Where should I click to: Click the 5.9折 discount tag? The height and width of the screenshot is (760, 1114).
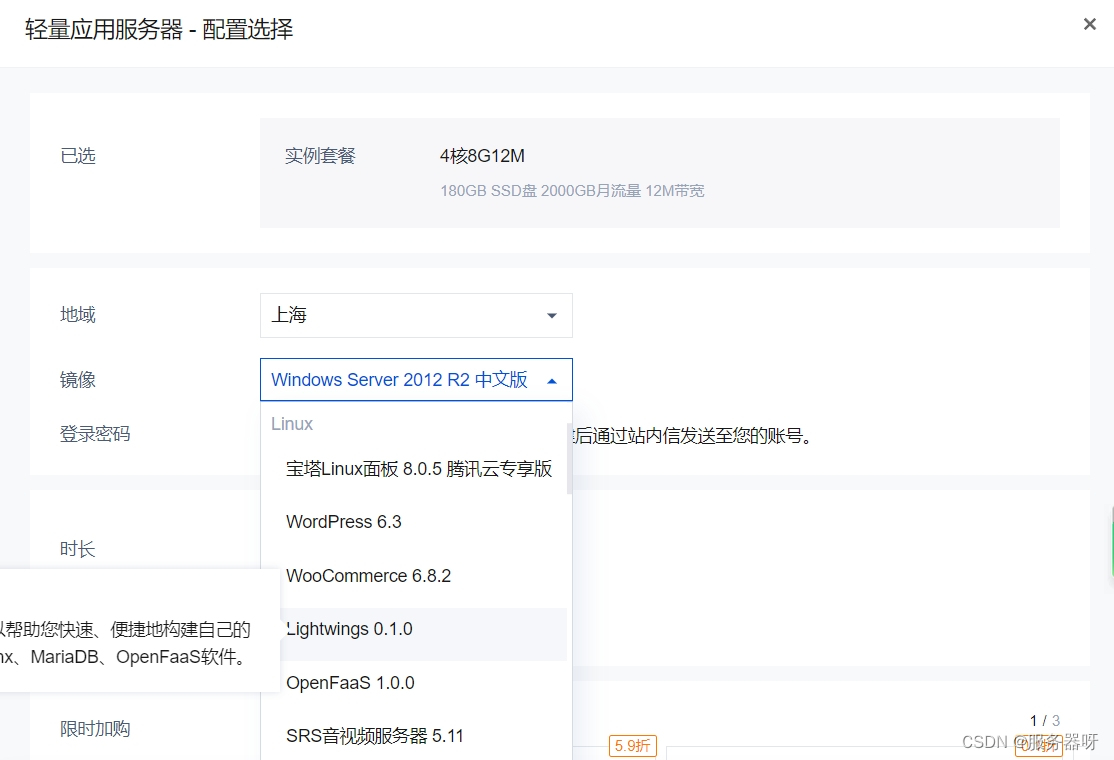point(632,746)
